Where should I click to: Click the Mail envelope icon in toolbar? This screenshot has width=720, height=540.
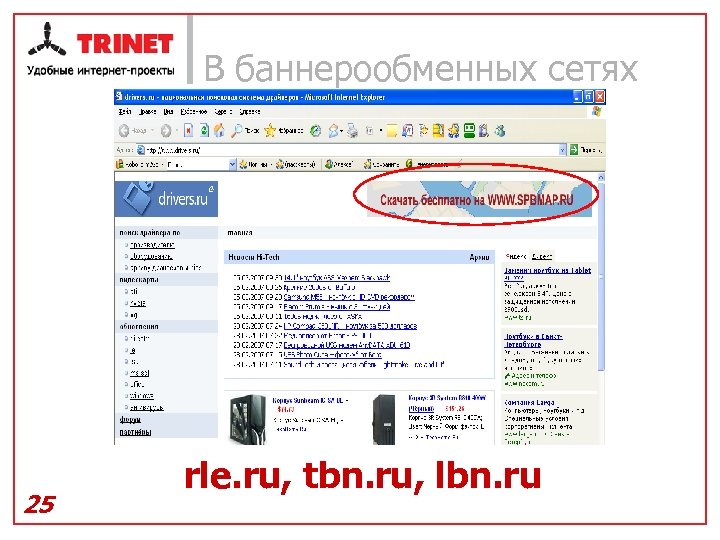point(333,131)
